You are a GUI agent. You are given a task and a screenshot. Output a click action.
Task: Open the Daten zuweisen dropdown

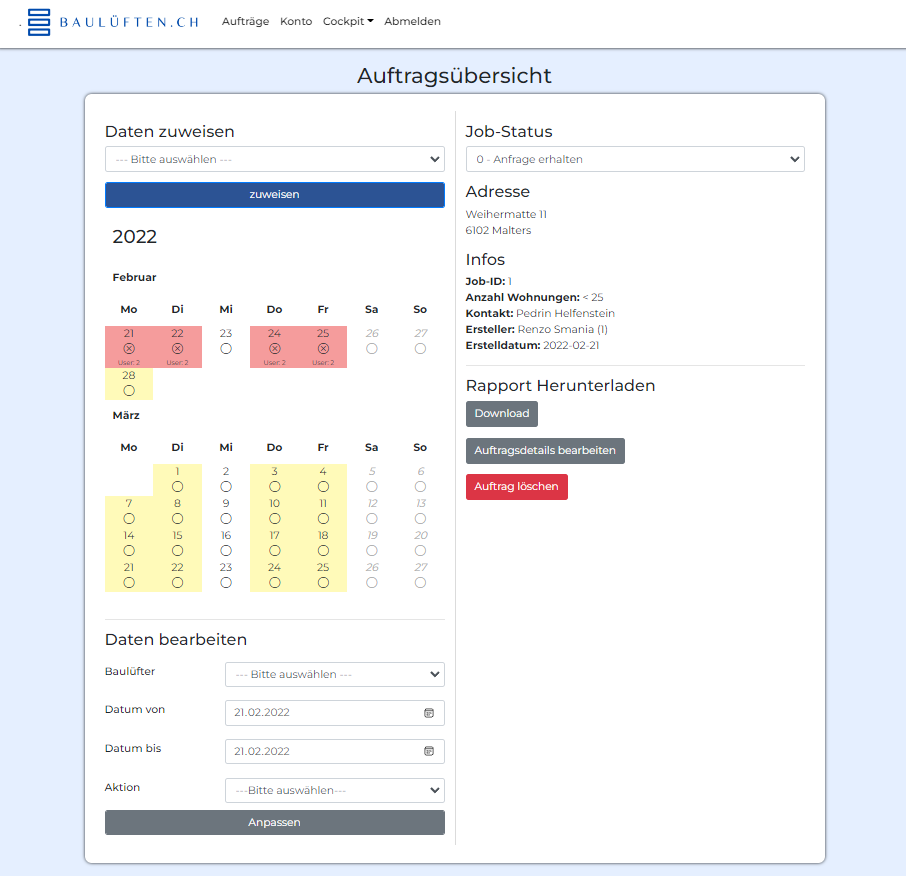tap(274, 159)
